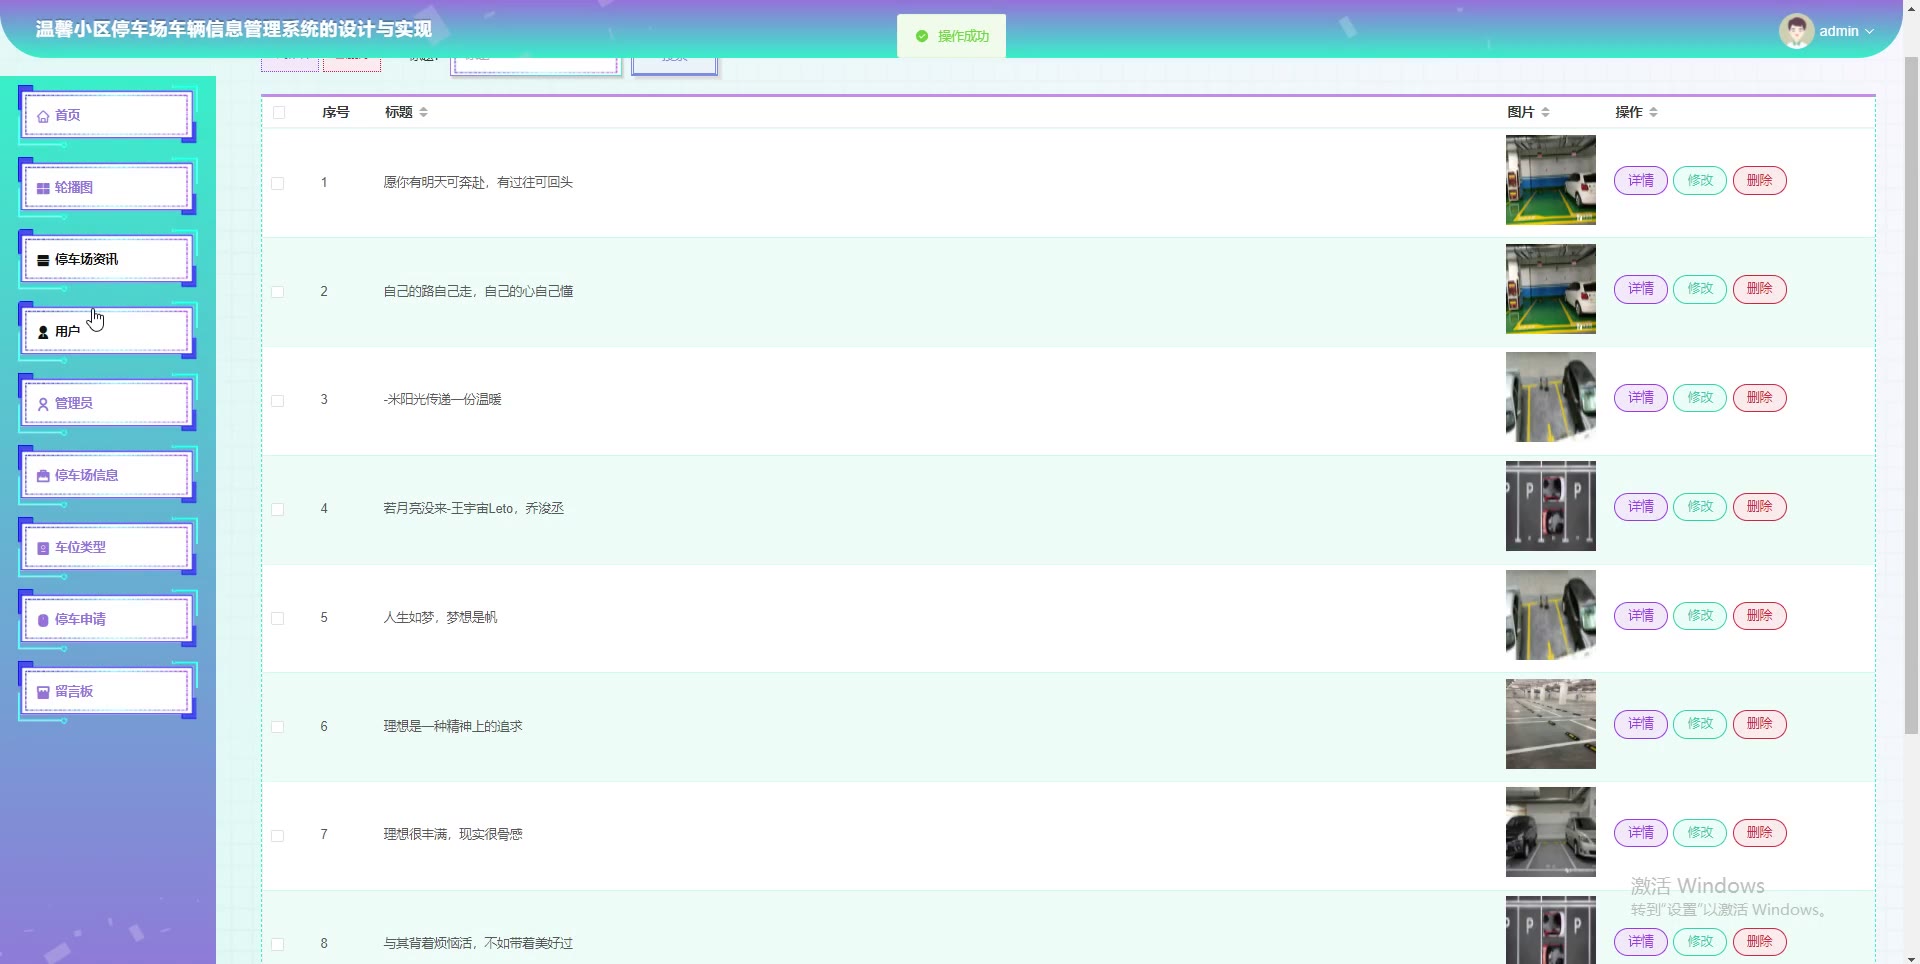Open the 停车场信息 menu item
This screenshot has height=964, width=1920.
tap(107, 475)
